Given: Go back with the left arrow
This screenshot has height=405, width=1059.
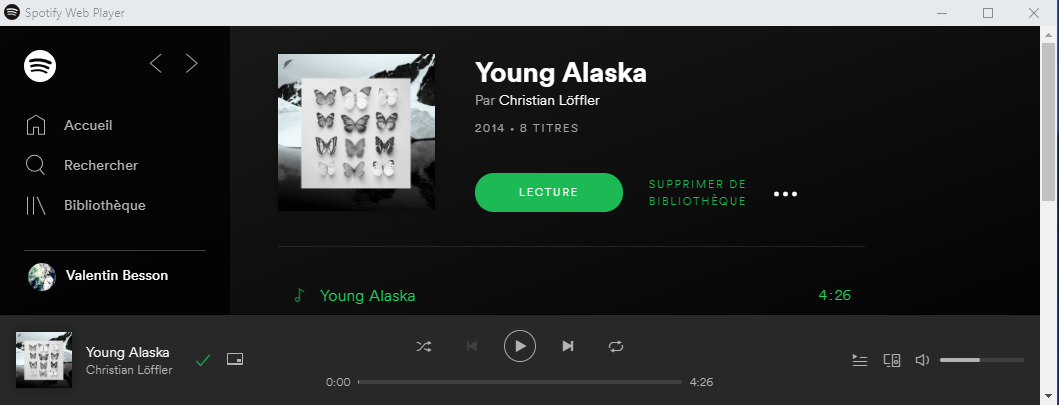Looking at the screenshot, I should (x=156, y=63).
